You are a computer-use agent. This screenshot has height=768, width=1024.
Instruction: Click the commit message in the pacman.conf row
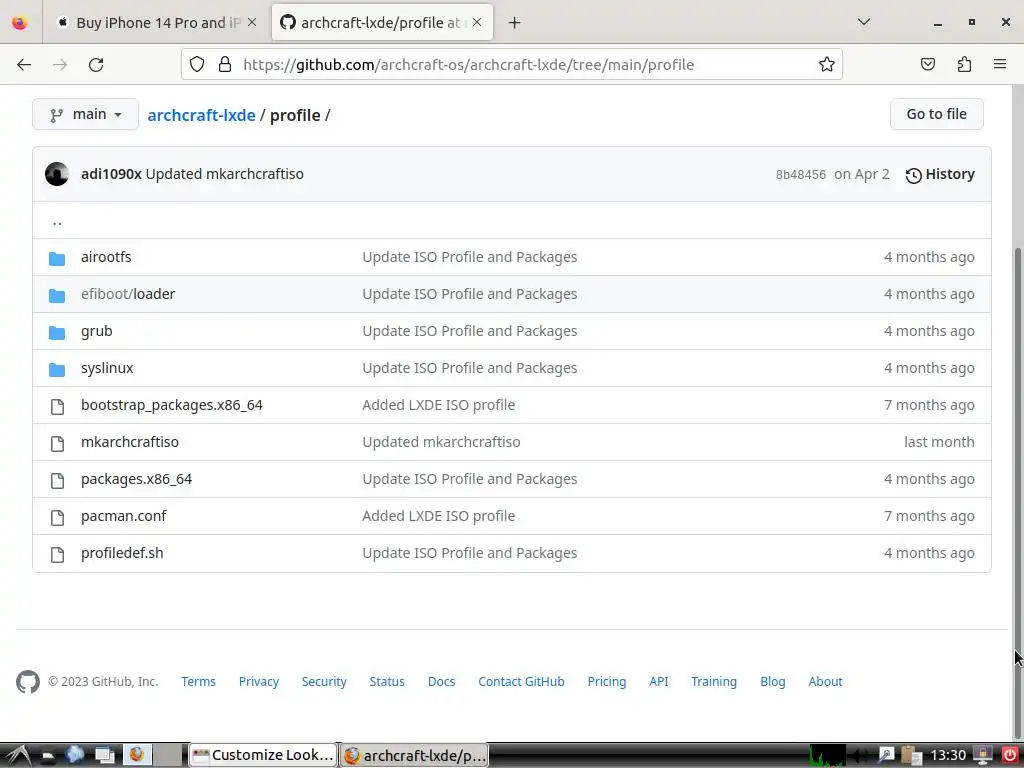pyautogui.click(x=439, y=516)
